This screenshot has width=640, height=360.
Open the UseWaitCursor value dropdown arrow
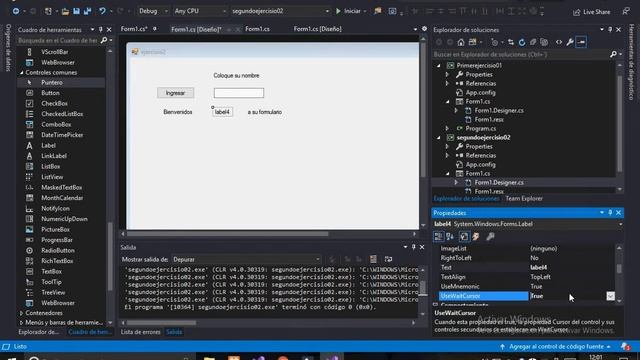click(x=610, y=296)
